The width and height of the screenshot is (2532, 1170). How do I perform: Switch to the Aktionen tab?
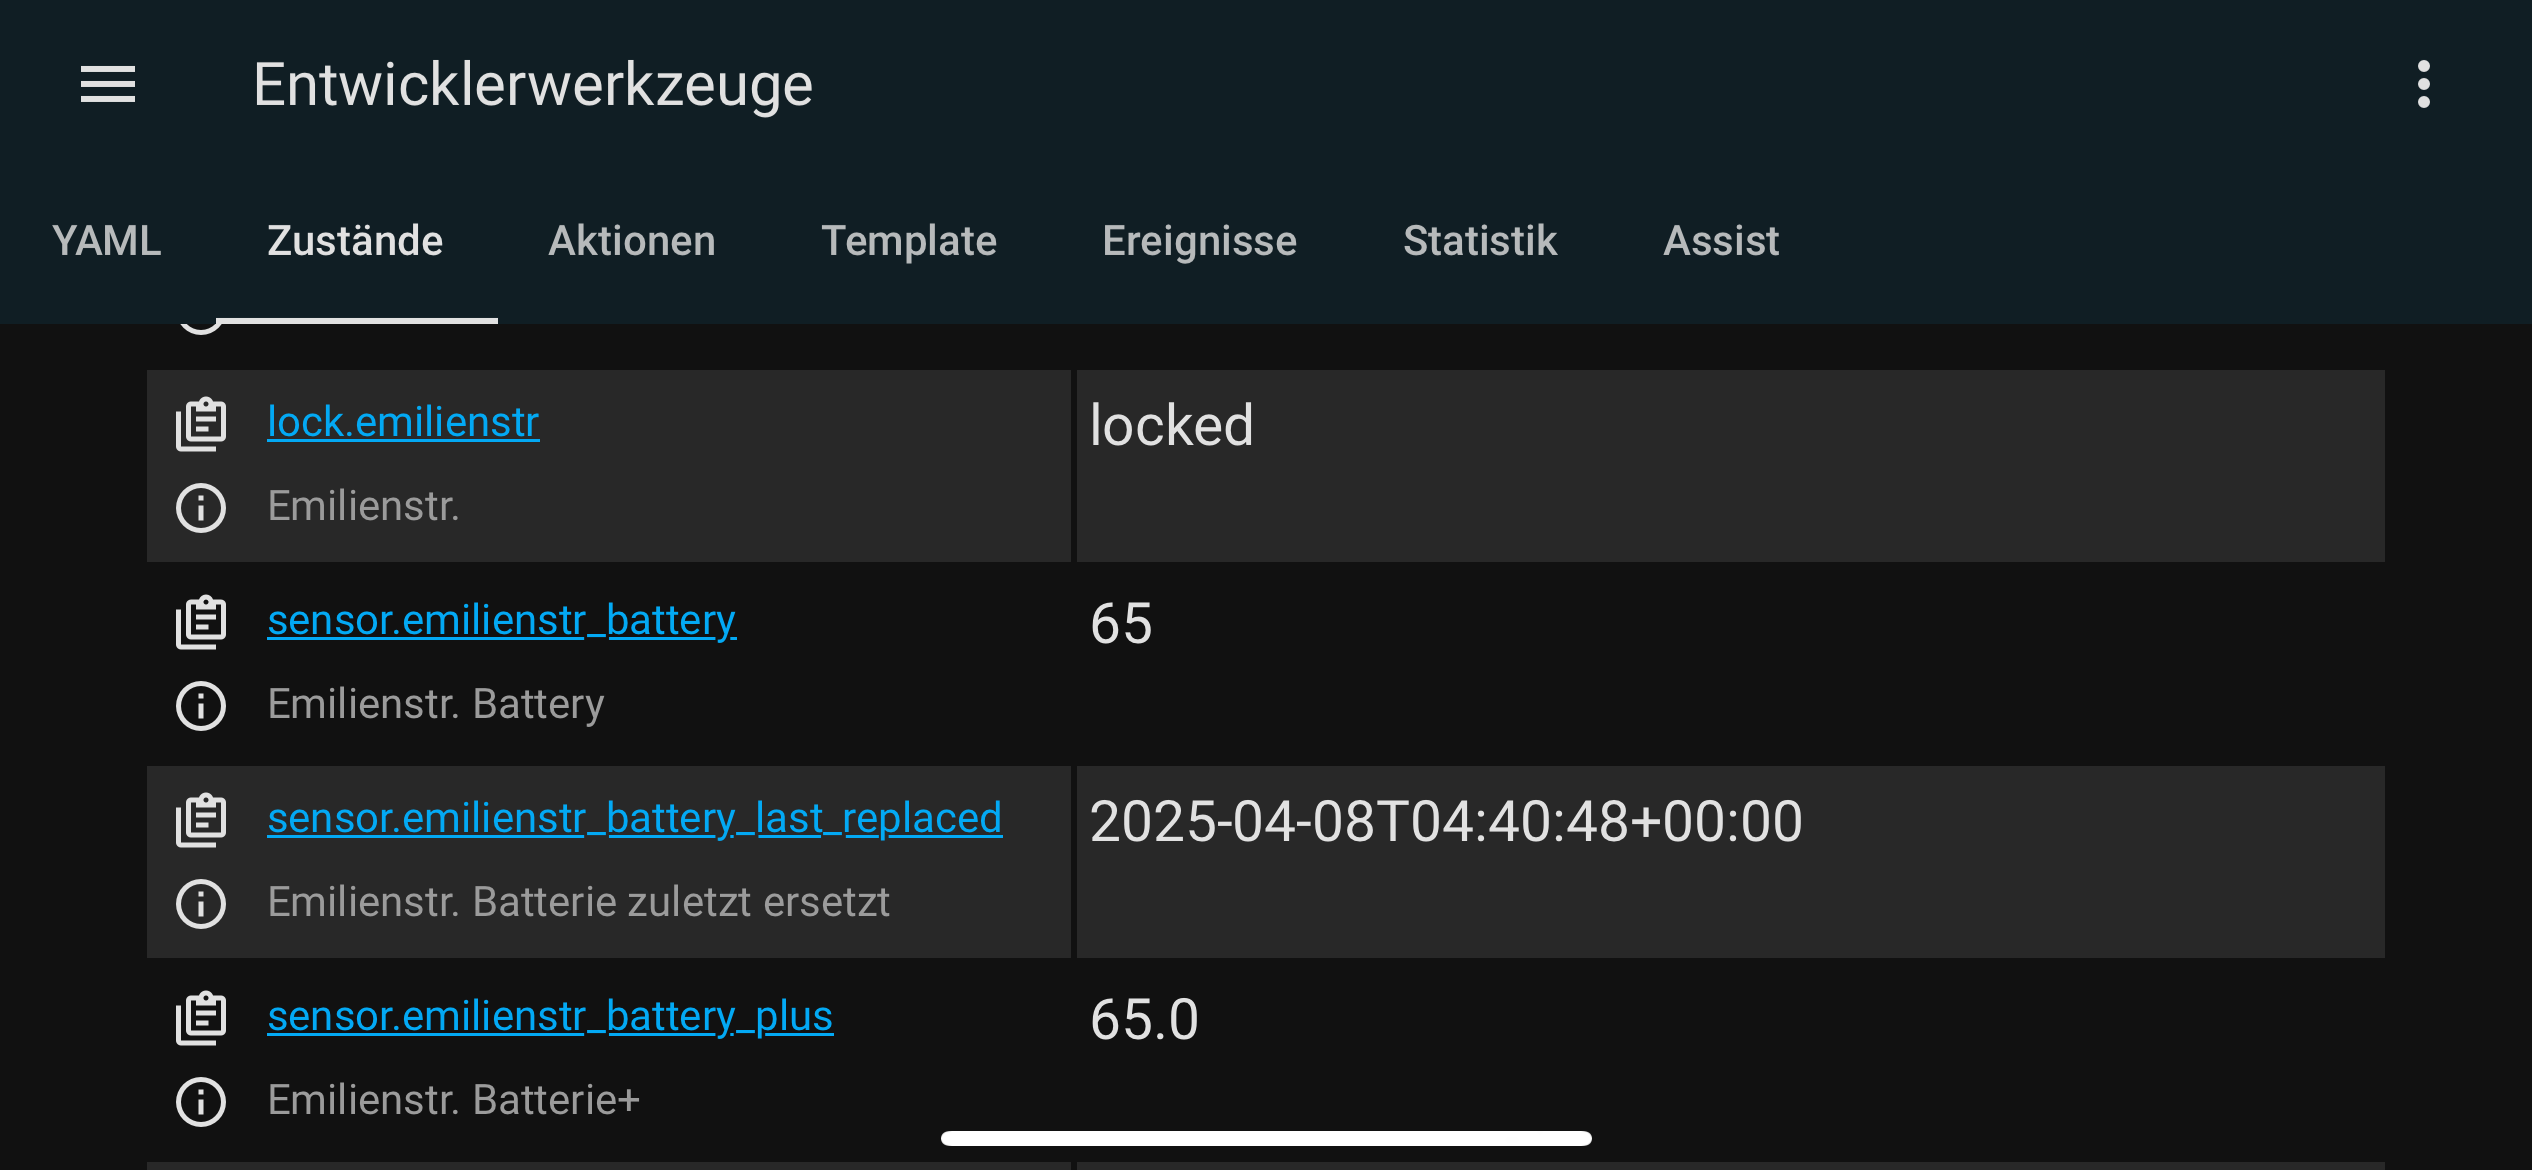pos(632,241)
